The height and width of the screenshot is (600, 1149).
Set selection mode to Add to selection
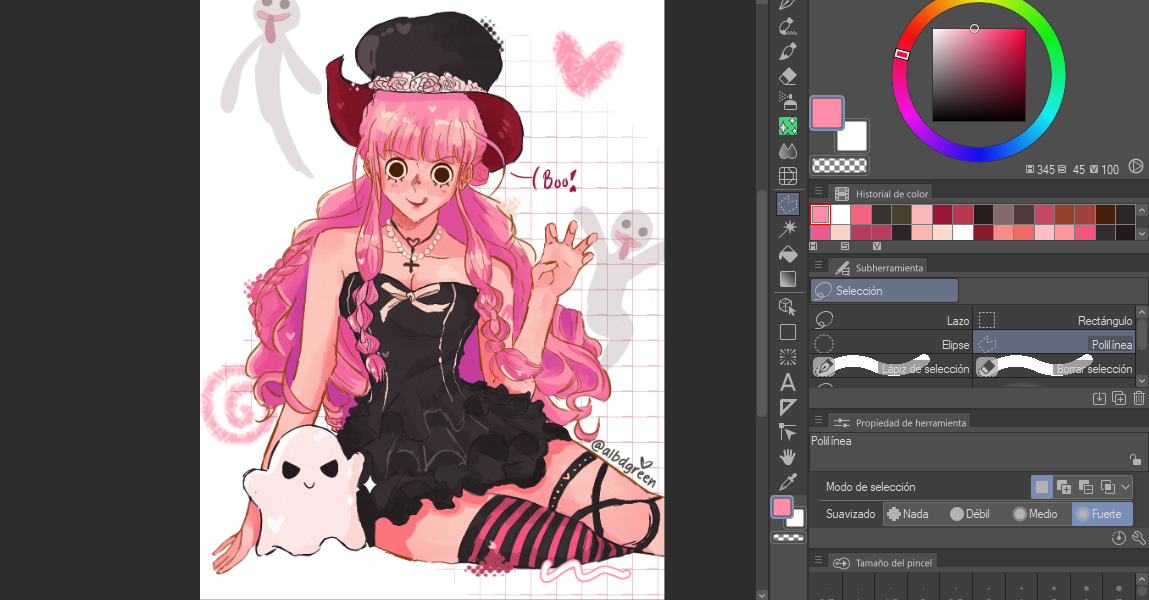click(1064, 487)
